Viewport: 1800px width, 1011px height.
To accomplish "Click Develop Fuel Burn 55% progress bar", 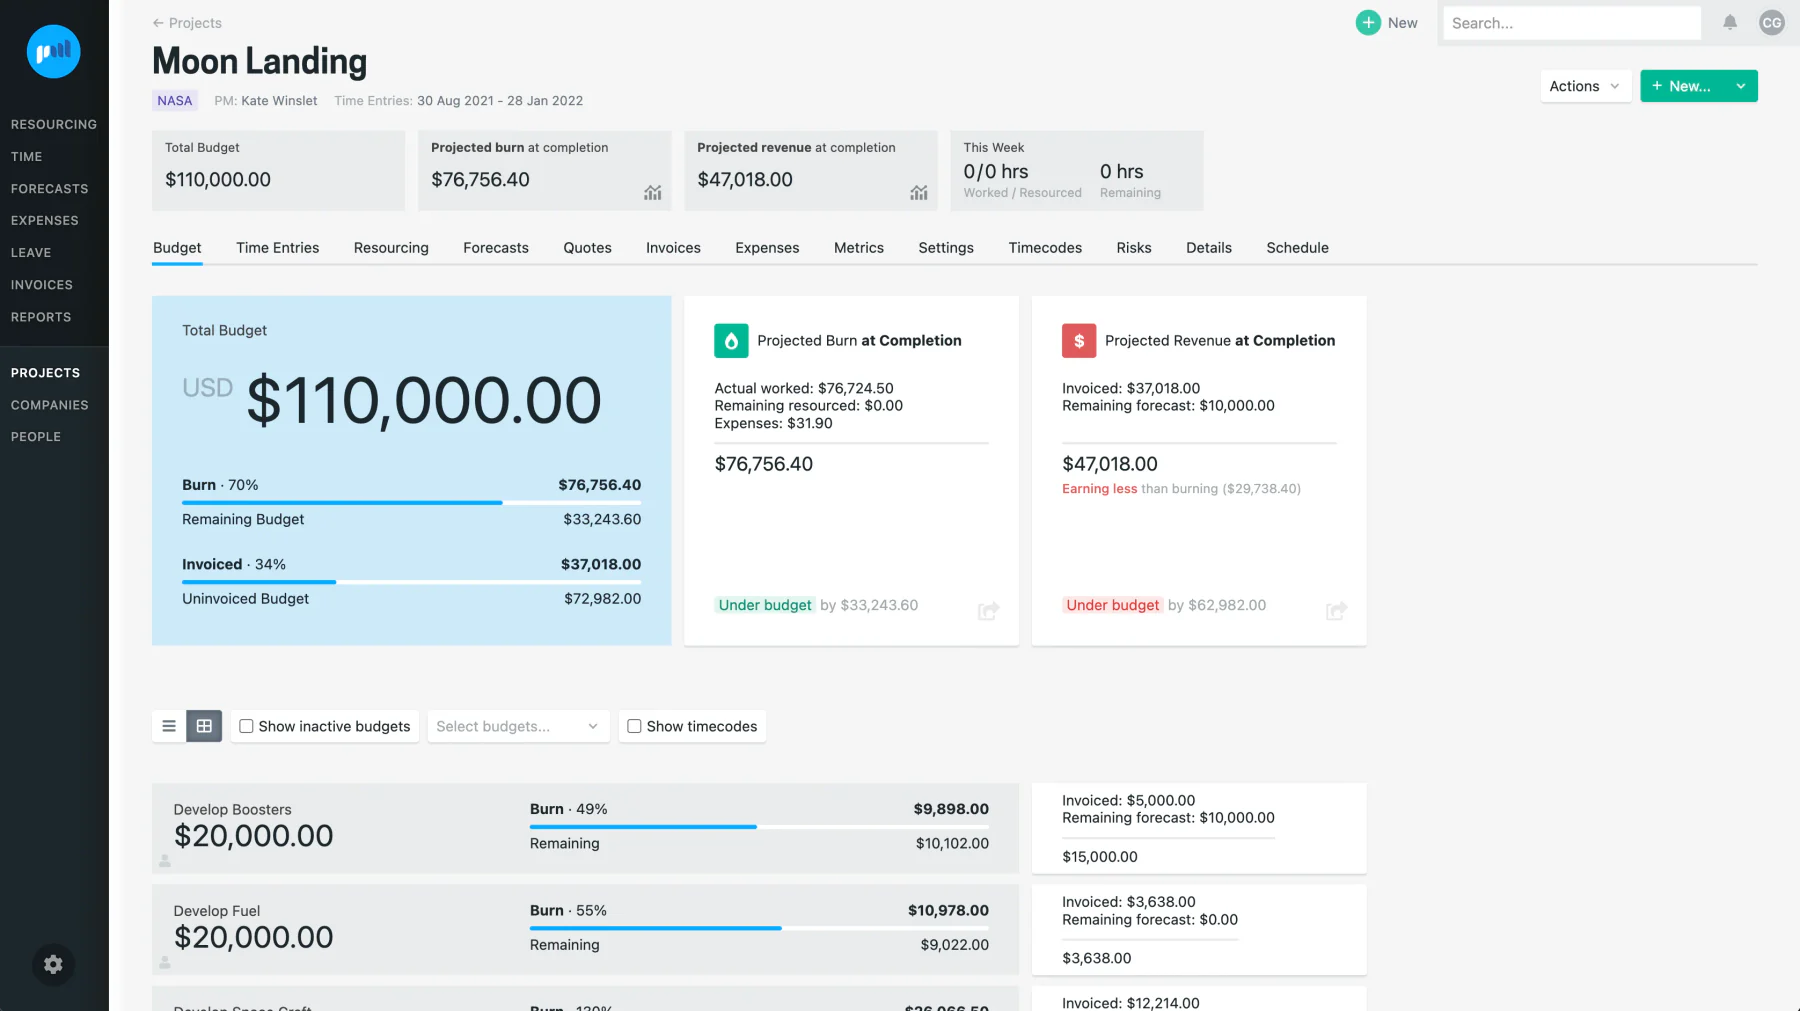I will pos(759,928).
